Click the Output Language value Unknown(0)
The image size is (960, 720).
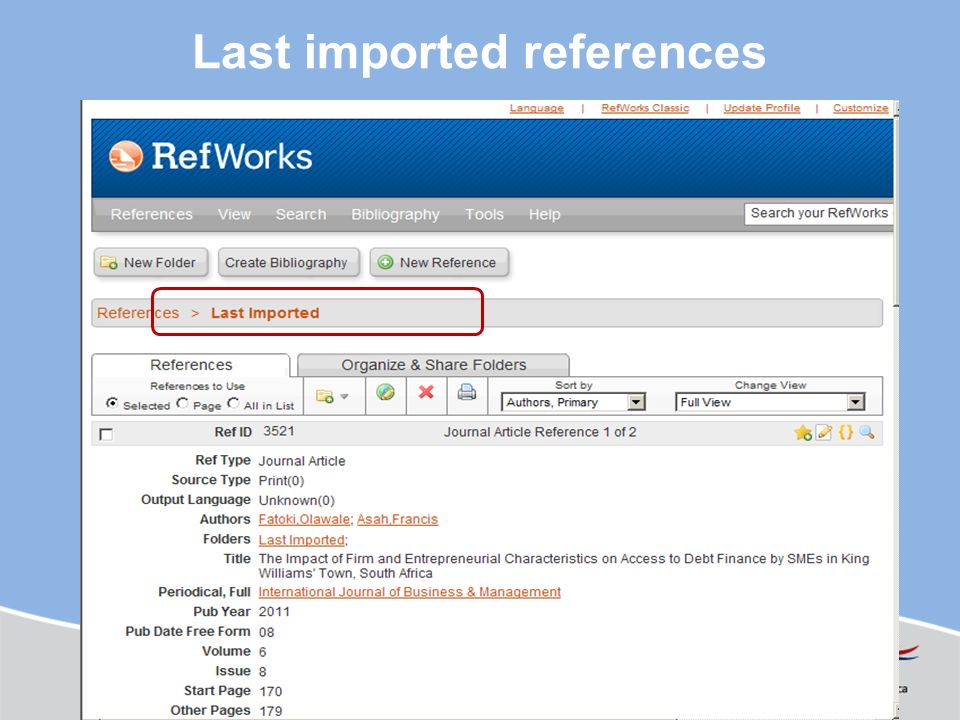tap(296, 500)
